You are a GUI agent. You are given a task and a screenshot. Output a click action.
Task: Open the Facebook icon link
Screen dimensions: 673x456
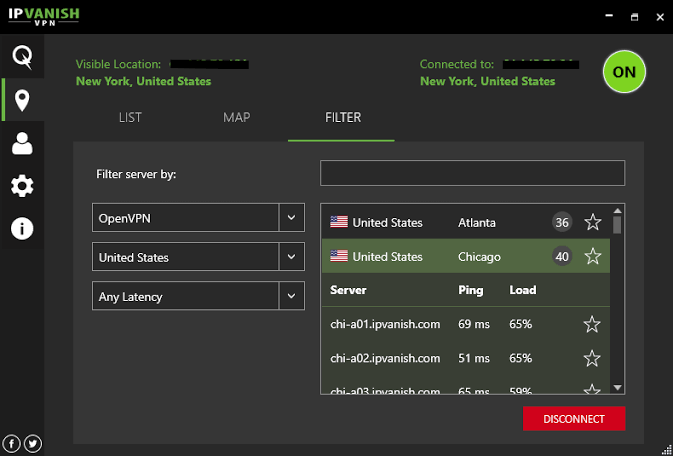pos(13,443)
